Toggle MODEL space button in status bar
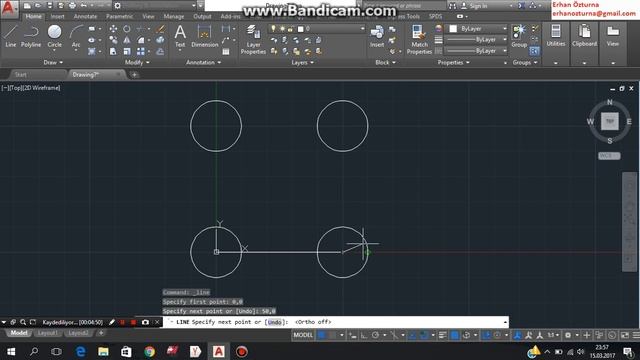 (303, 335)
